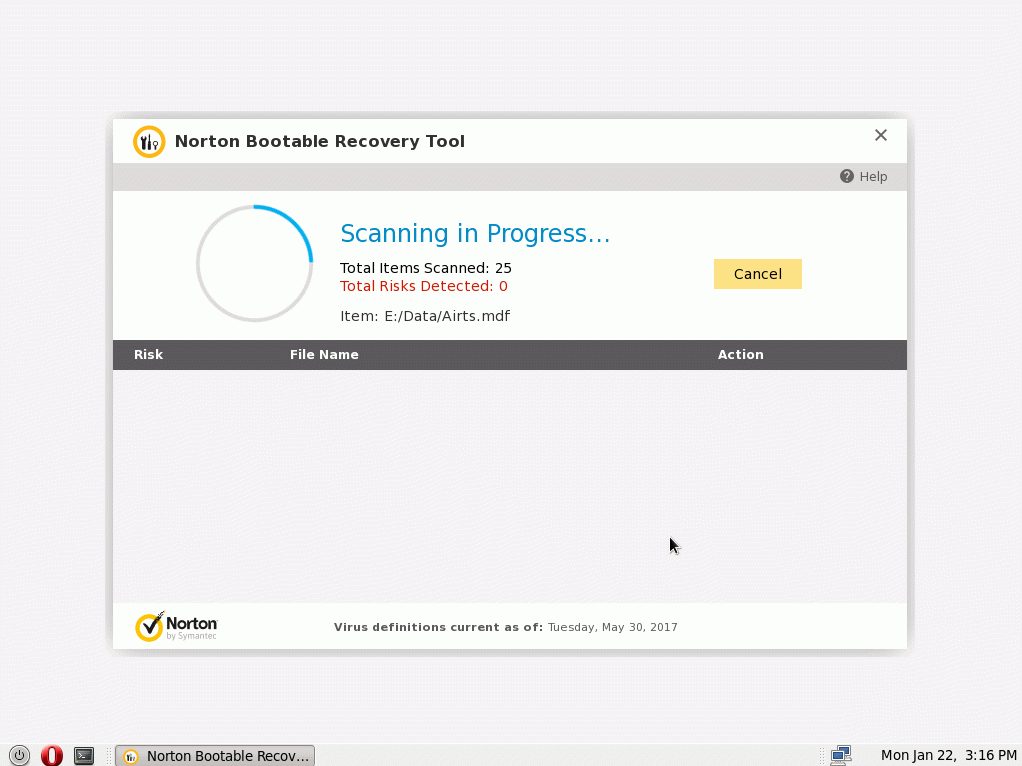
Task: Click the Norton tools logo icon in title
Action: click(x=149, y=141)
